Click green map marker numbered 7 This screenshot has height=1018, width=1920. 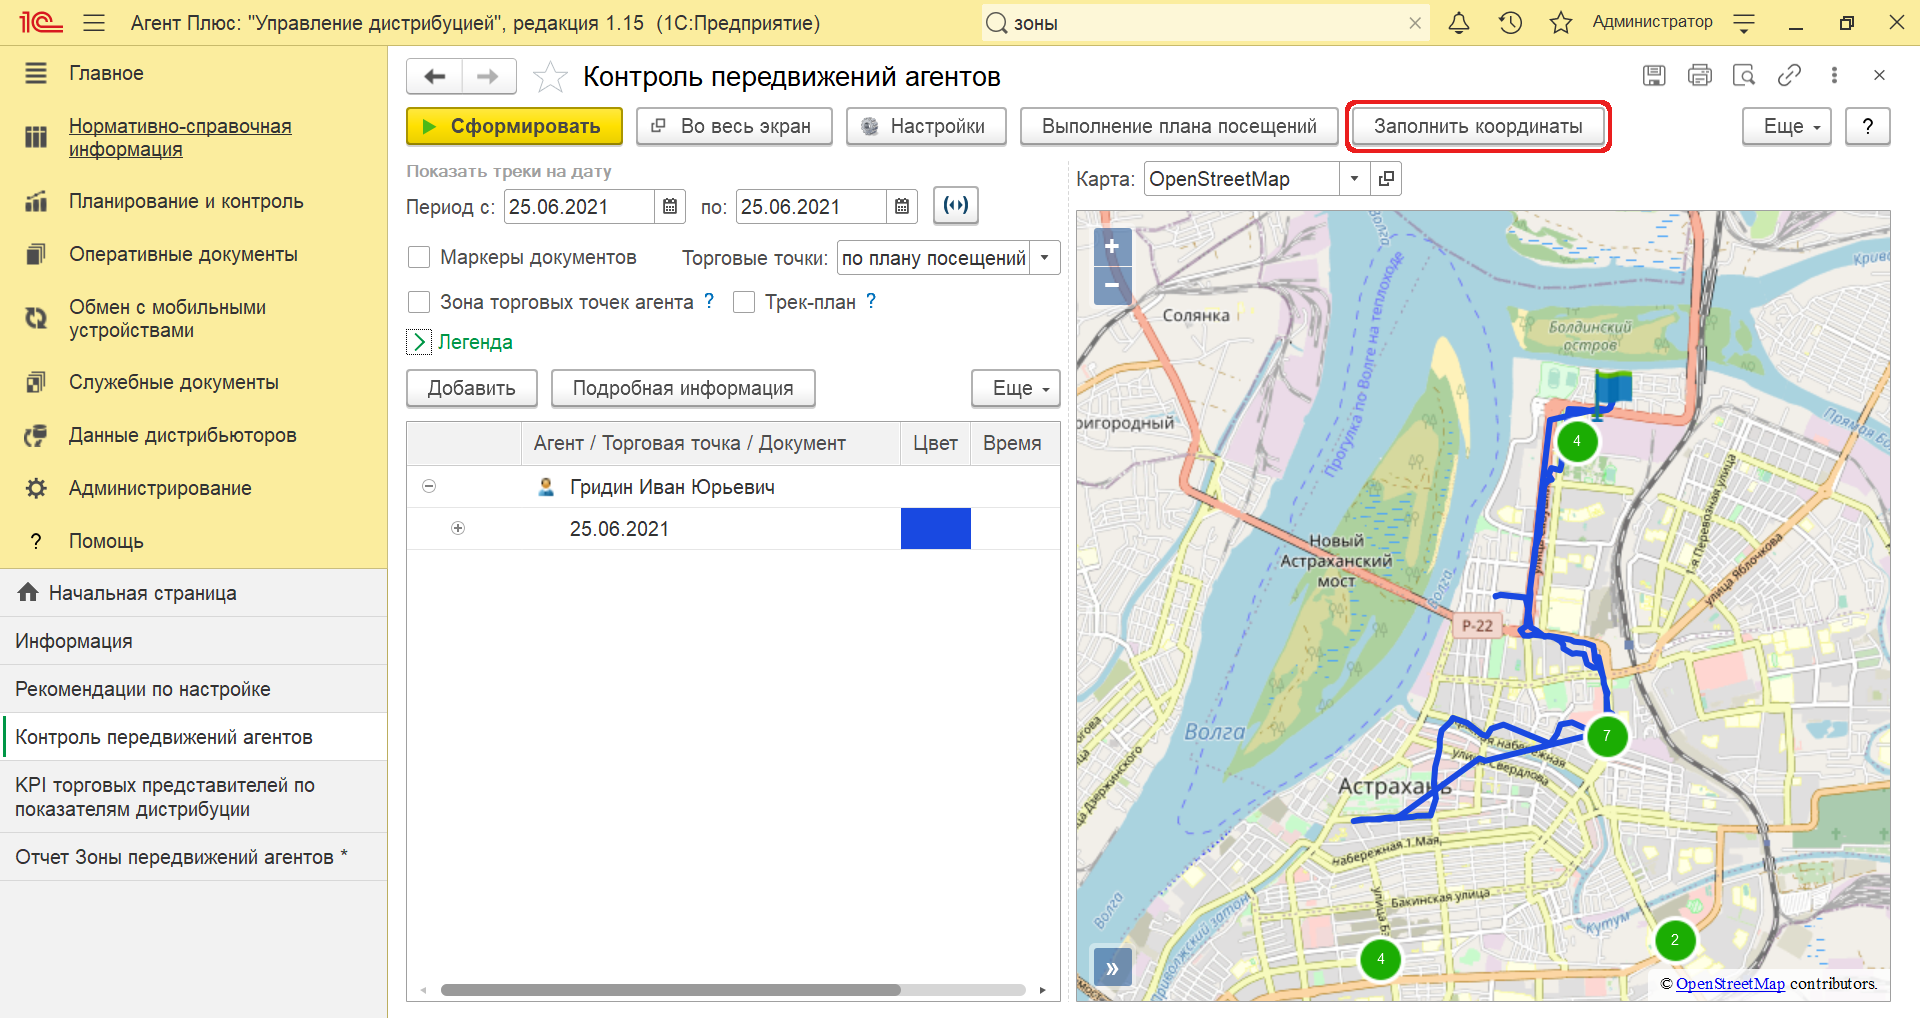click(x=1607, y=736)
